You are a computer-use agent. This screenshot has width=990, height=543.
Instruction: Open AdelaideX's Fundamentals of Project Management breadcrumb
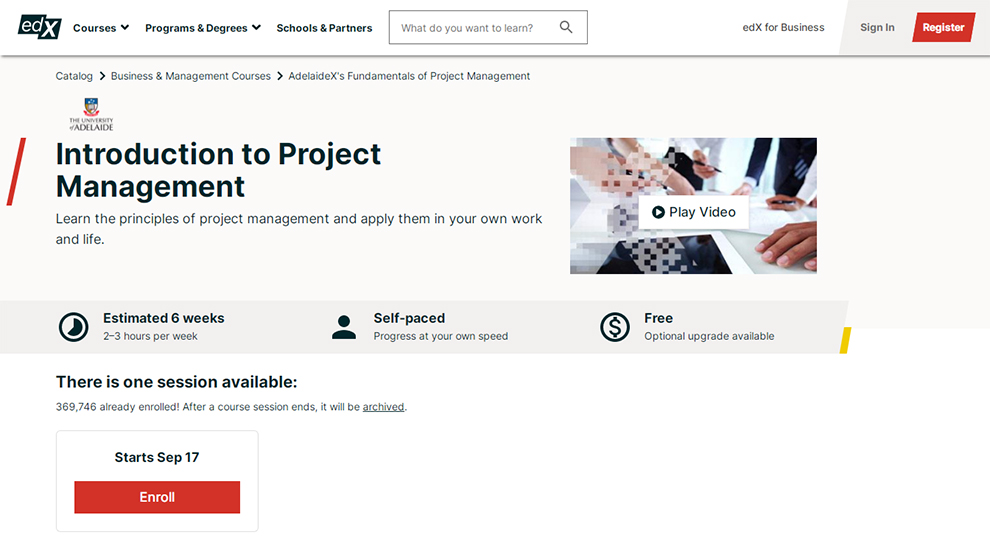409,76
